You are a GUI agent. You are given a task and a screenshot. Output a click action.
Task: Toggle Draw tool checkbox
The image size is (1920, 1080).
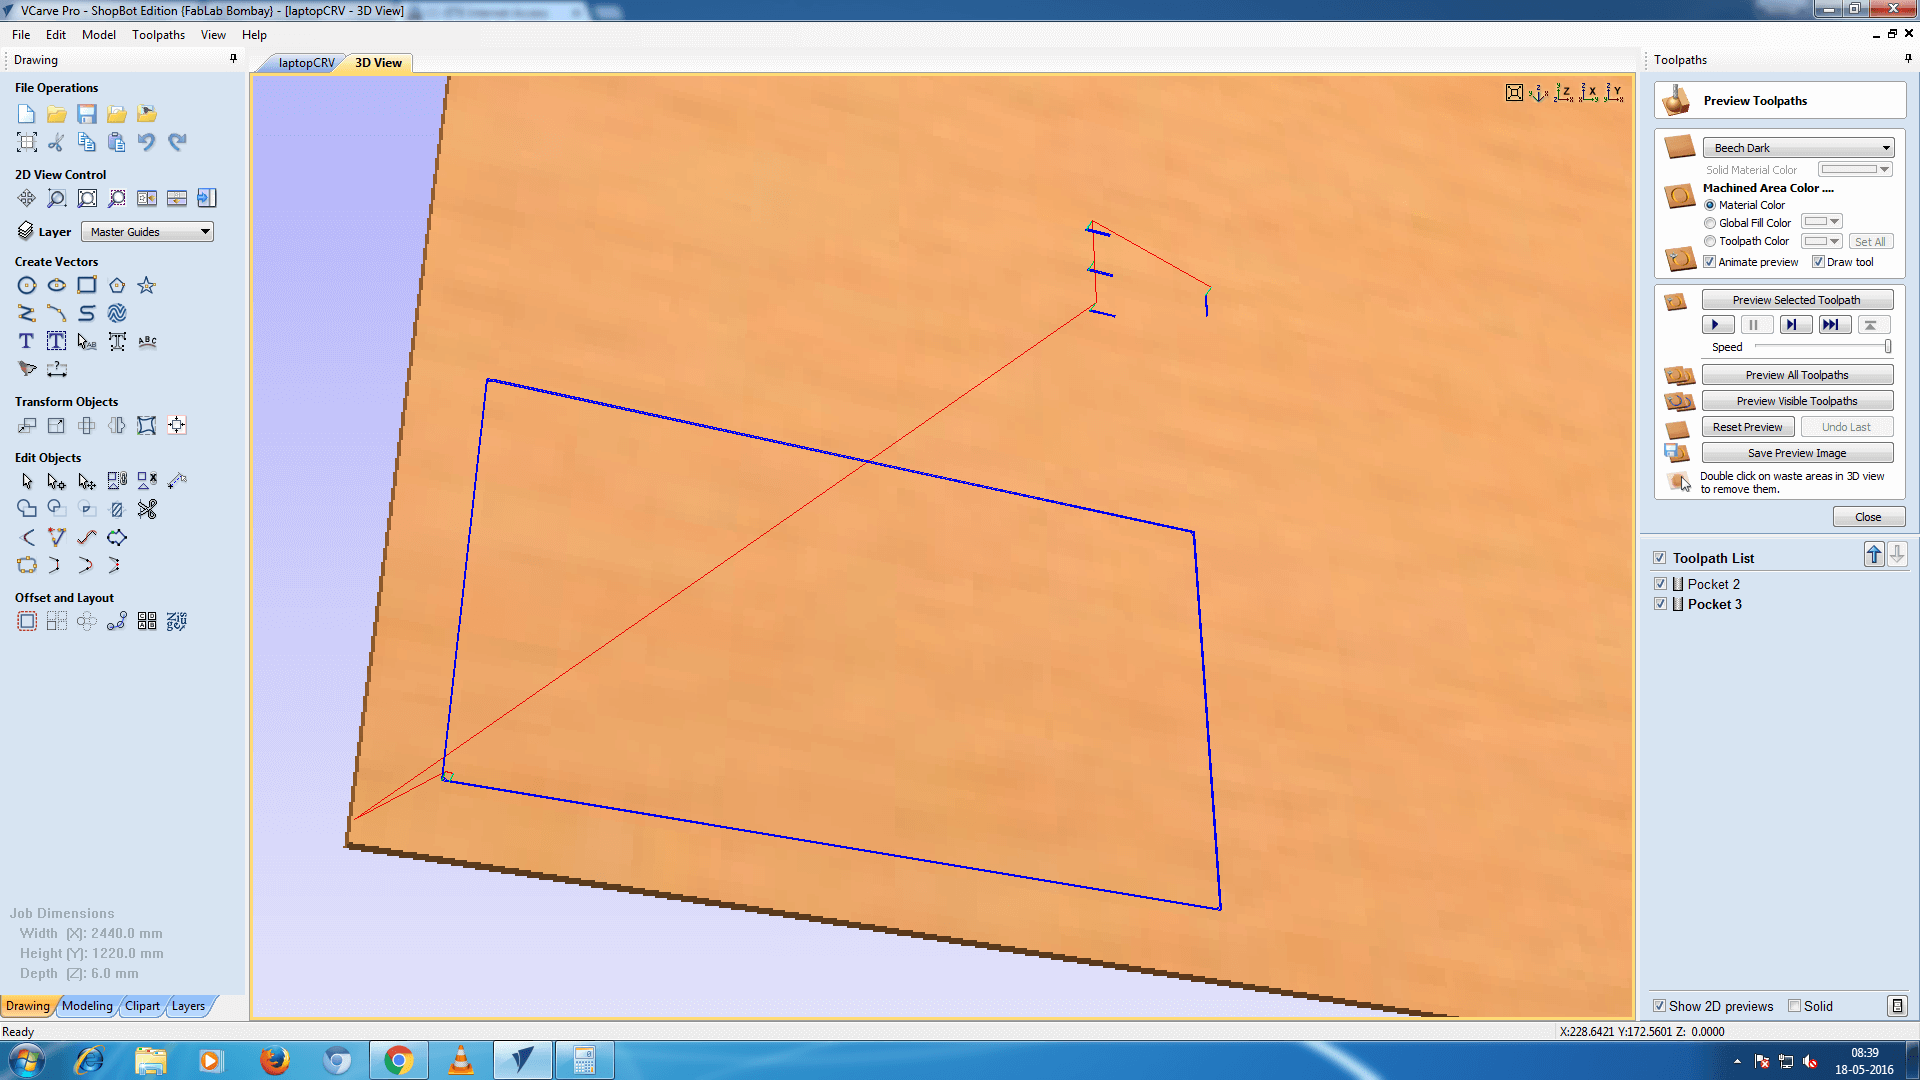coord(1818,262)
